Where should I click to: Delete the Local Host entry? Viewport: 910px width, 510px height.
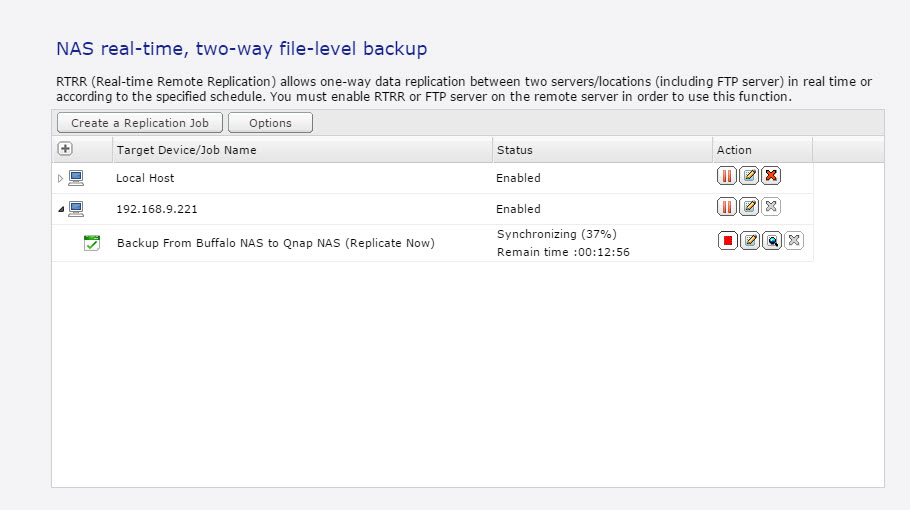(x=771, y=176)
